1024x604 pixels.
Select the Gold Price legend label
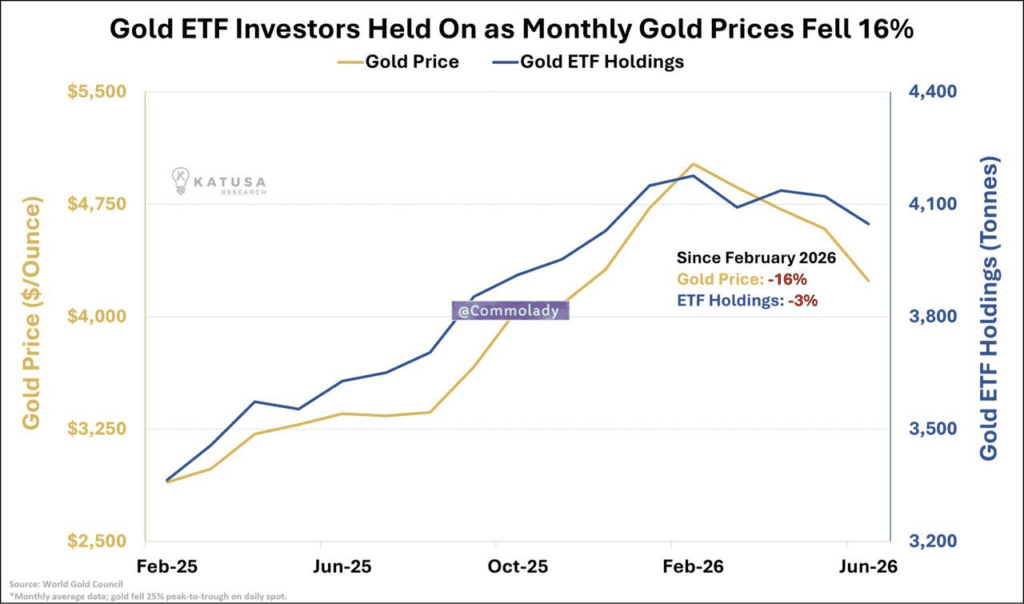coord(412,61)
